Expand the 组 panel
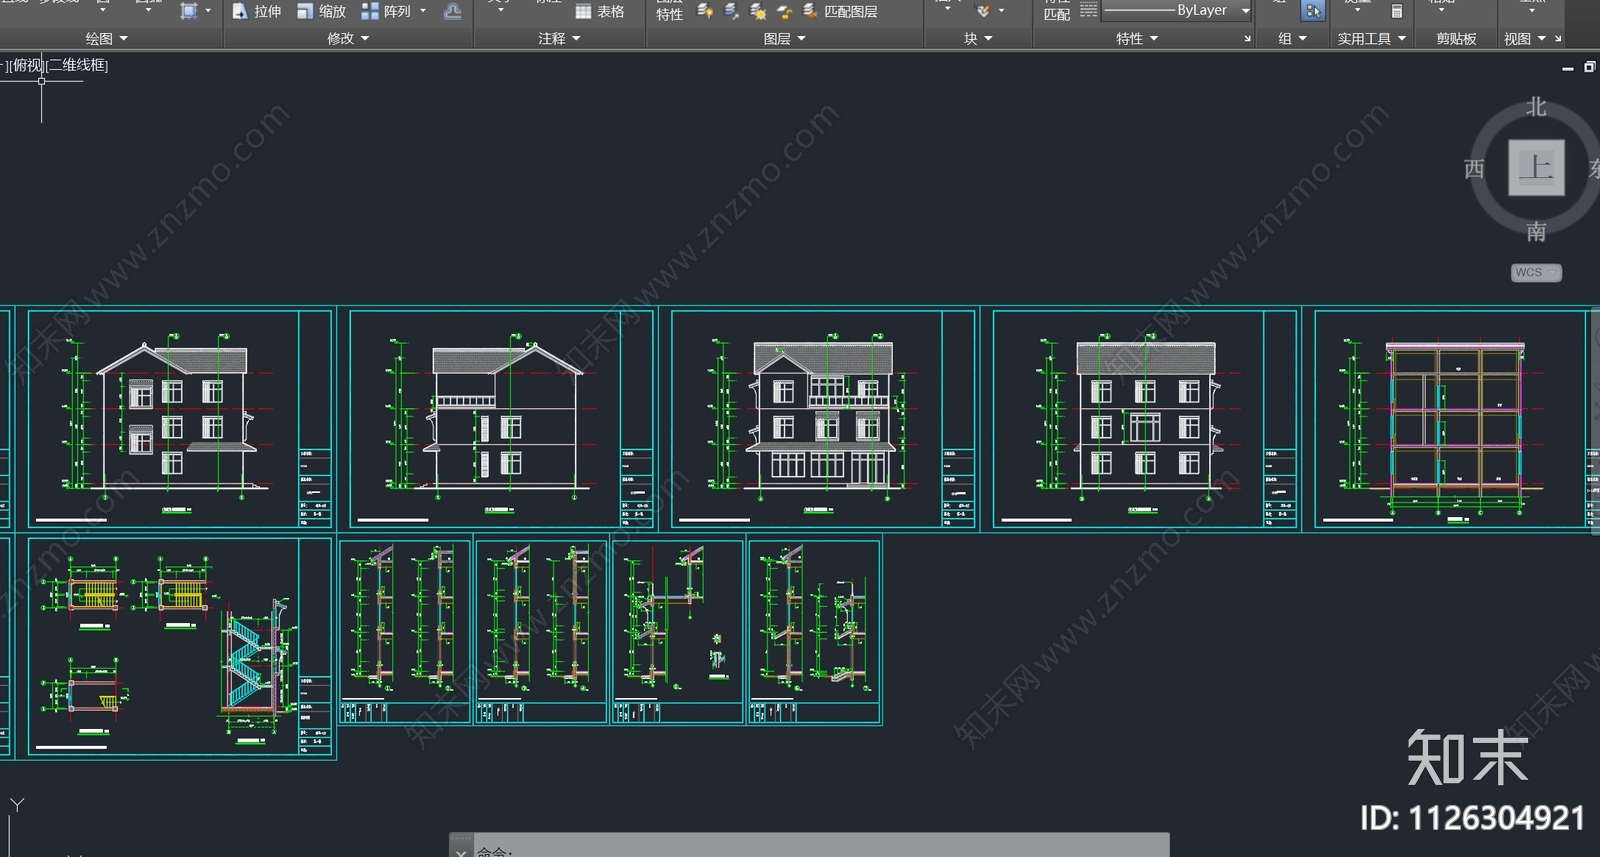The width and height of the screenshot is (1600, 857). pos(1292,38)
